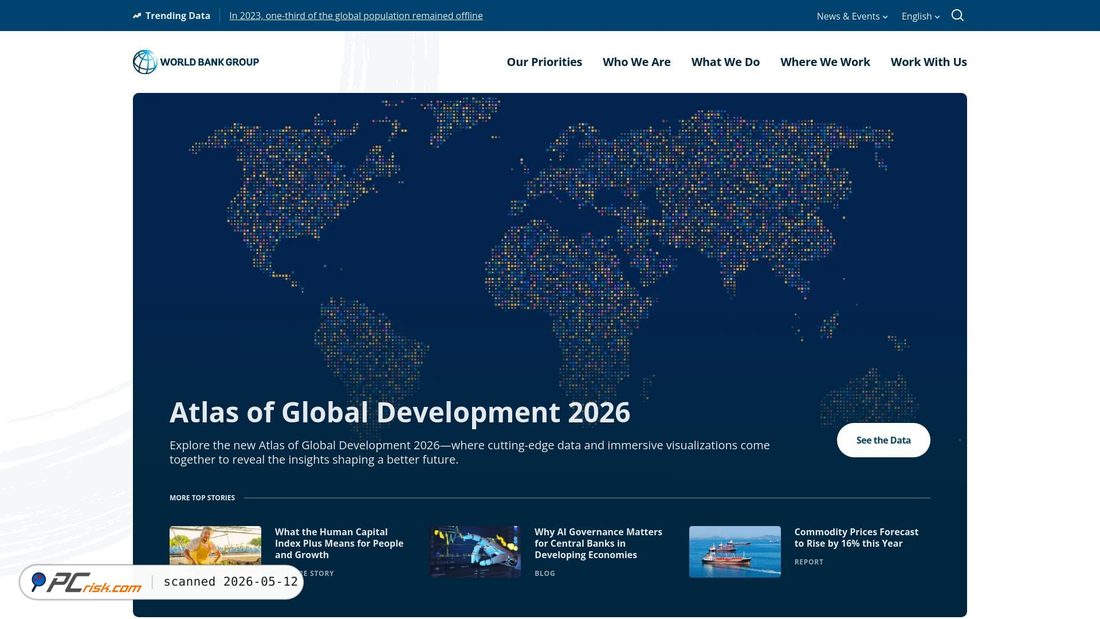Open the What We Do menu
1100x619 pixels.
pos(725,62)
